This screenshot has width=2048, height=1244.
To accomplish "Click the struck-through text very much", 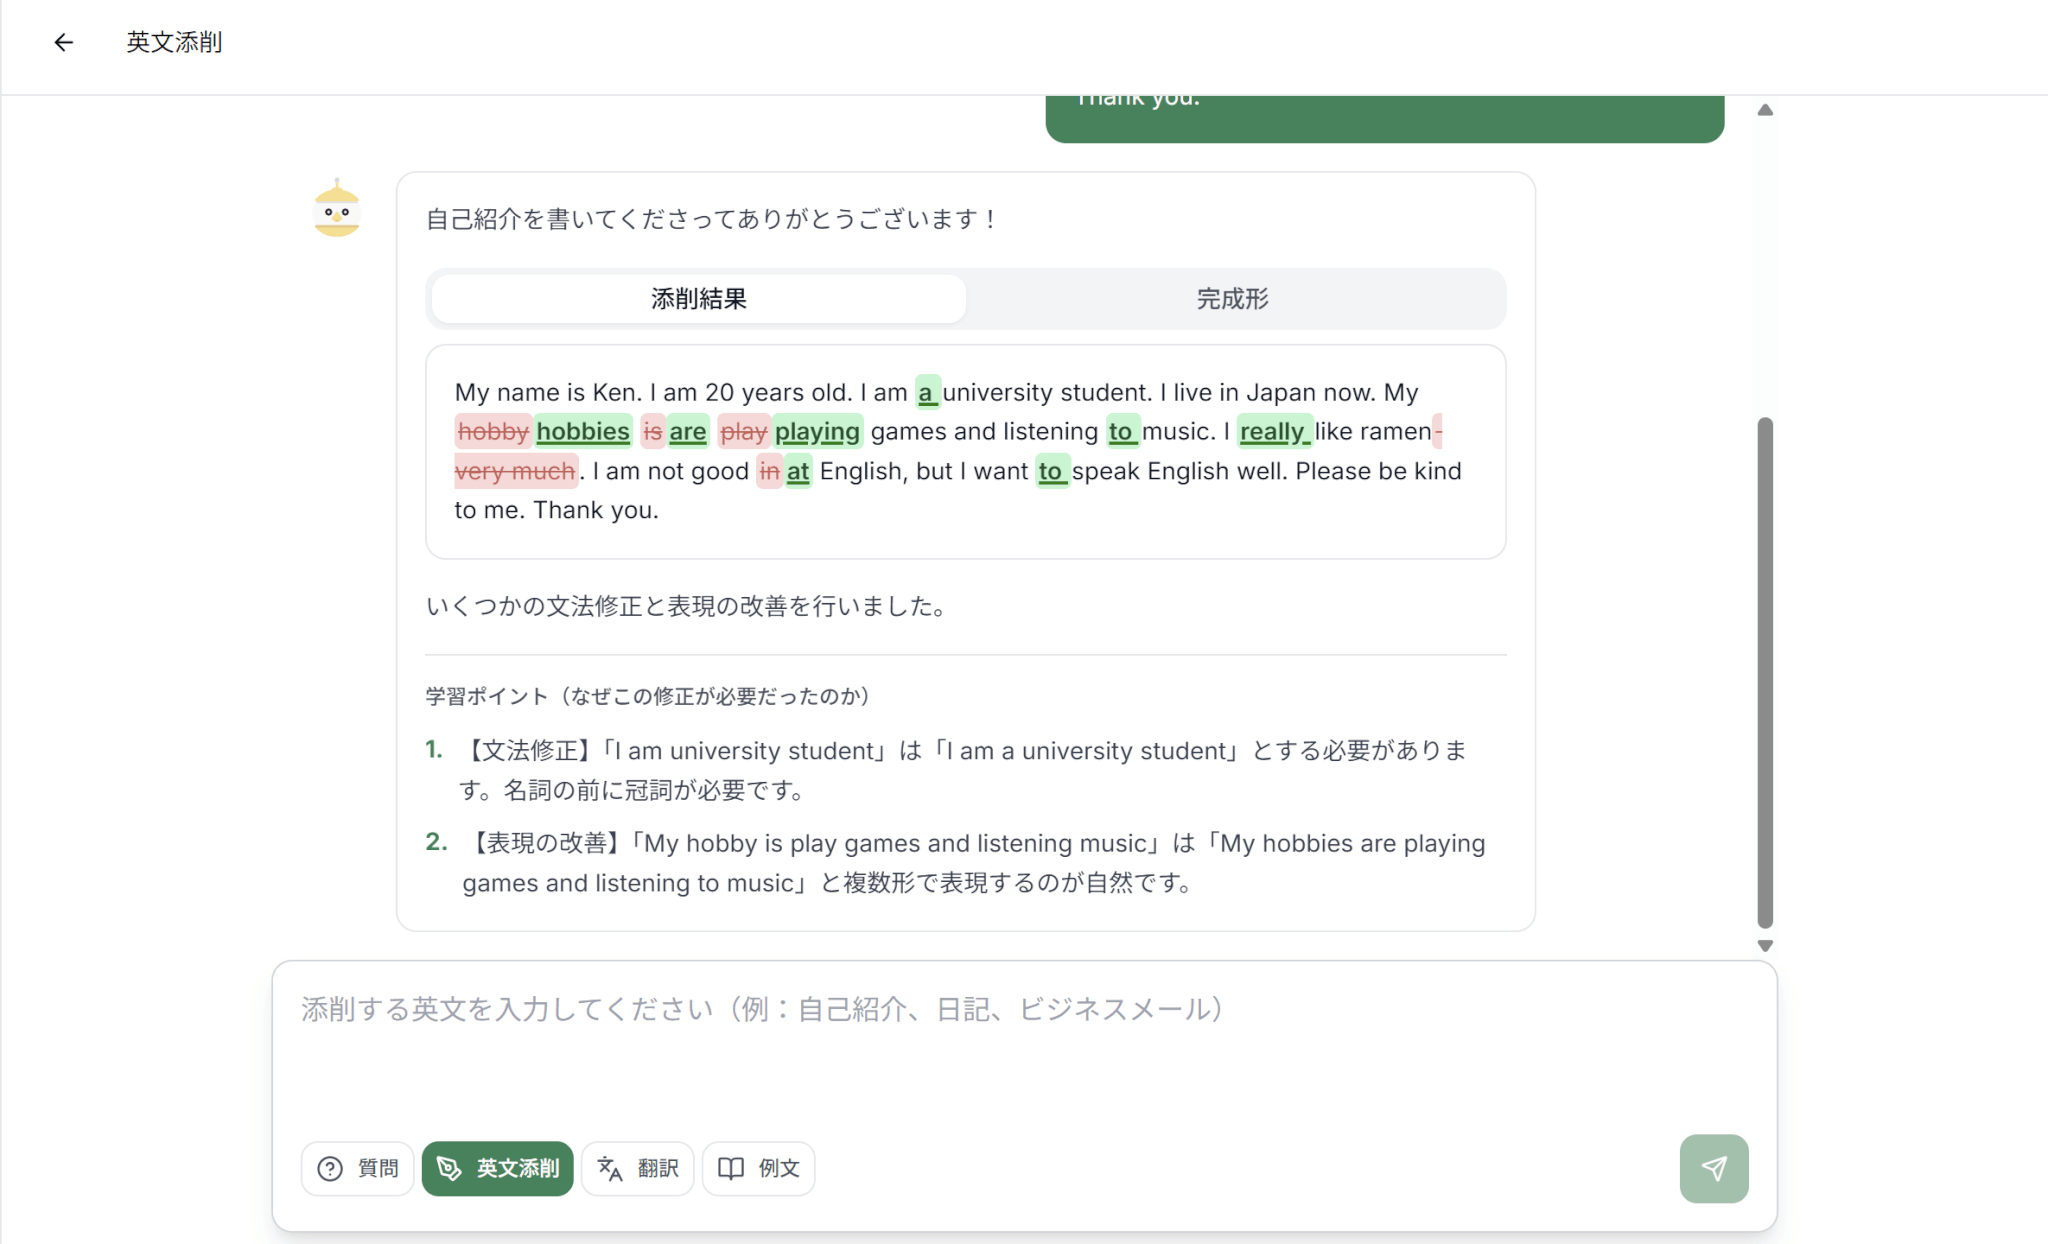I will (515, 471).
